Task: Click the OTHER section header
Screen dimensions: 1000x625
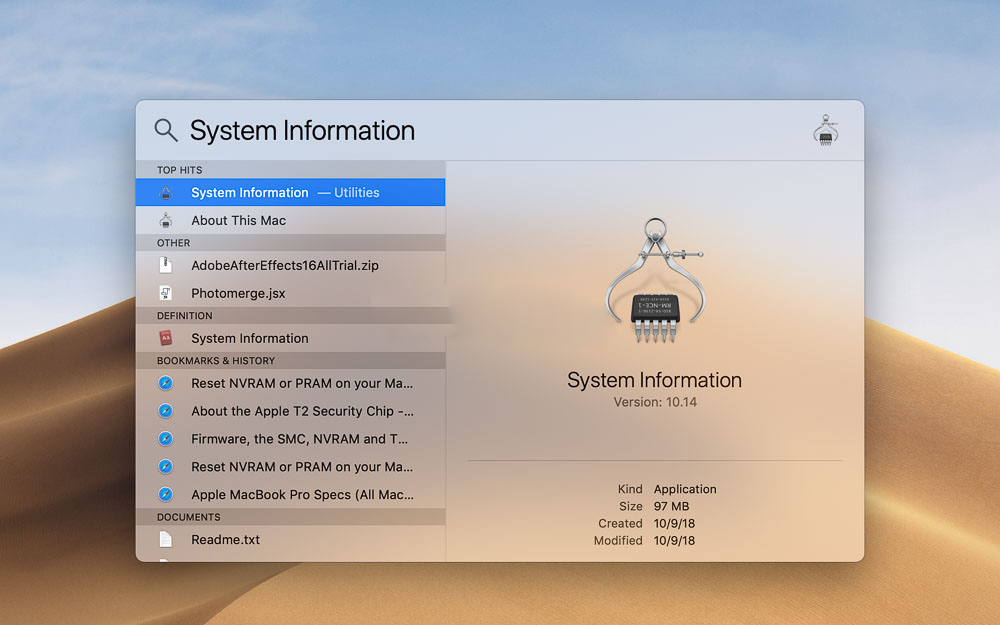Action: pyautogui.click(x=173, y=243)
